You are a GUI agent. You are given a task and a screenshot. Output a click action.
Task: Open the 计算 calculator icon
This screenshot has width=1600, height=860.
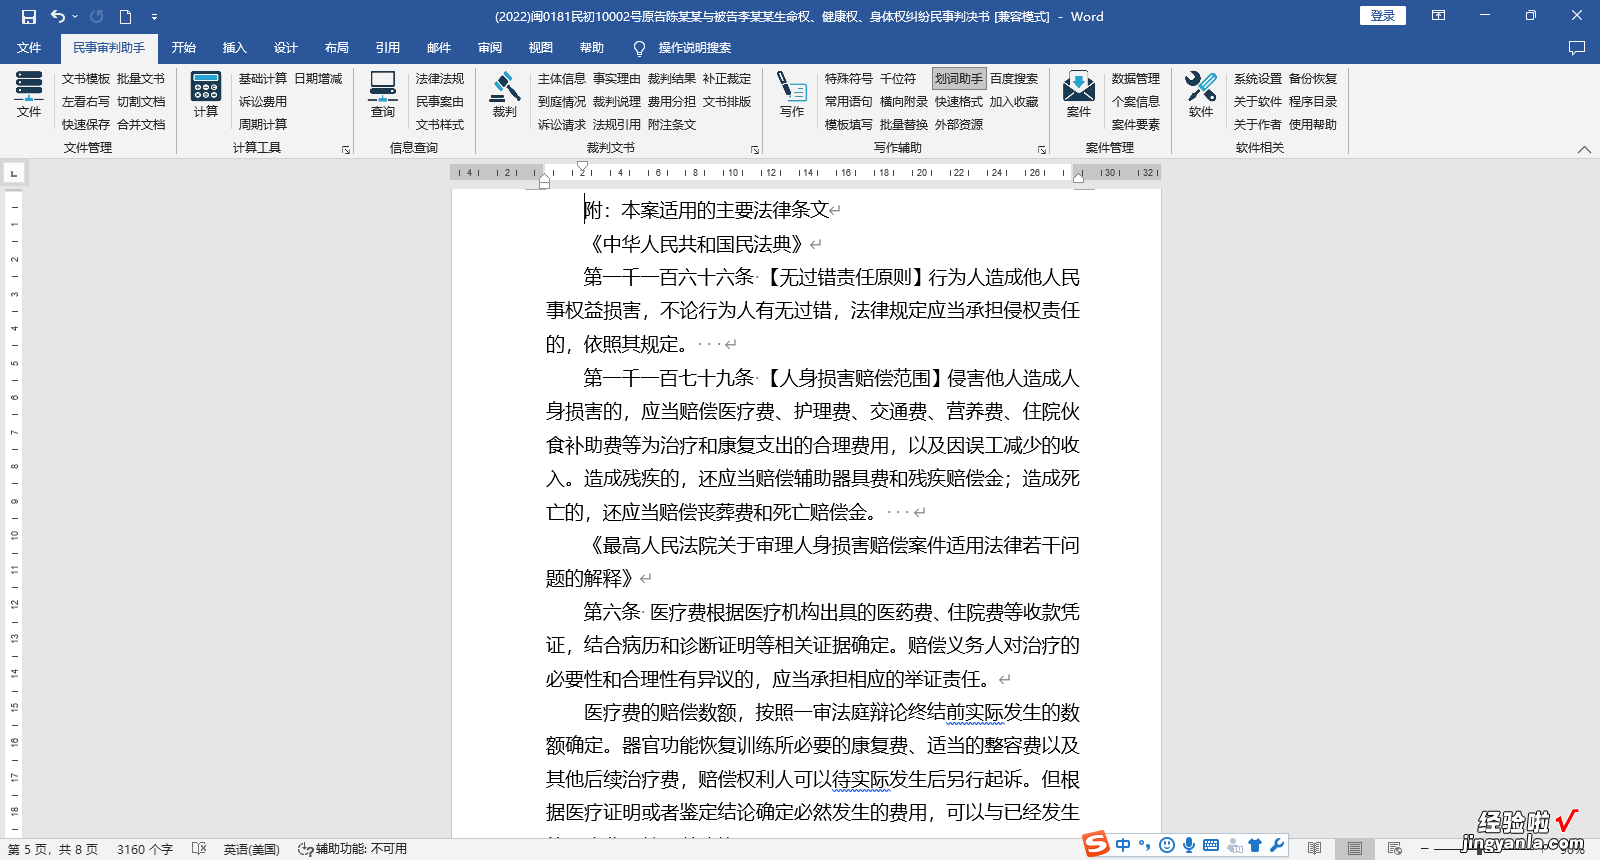[206, 95]
